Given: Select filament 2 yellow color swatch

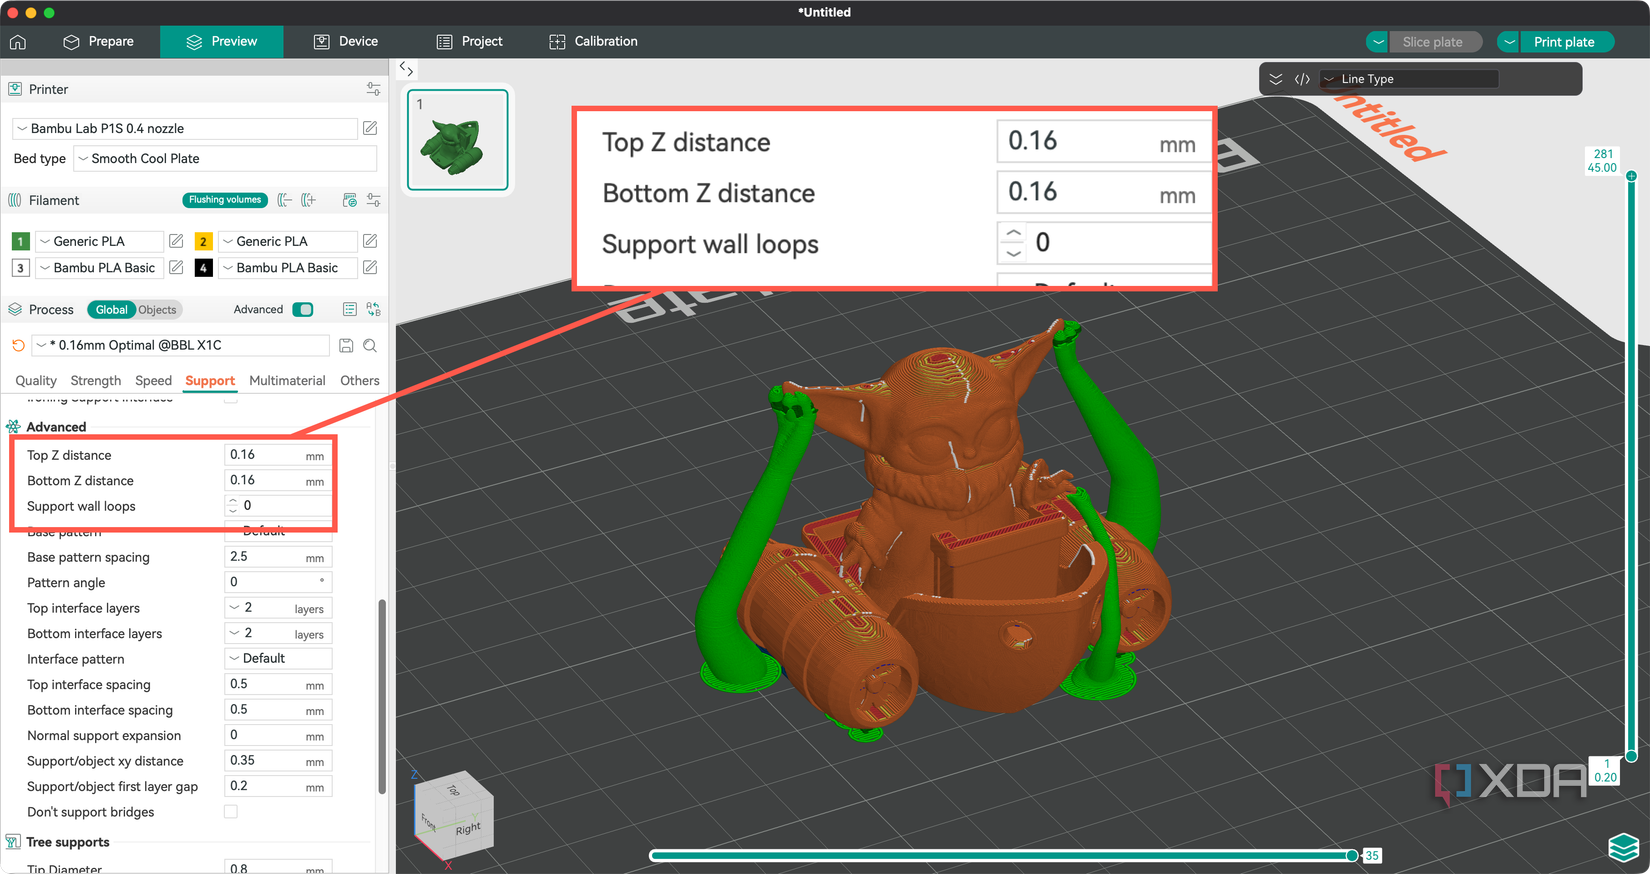Looking at the screenshot, I should coord(203,241).
